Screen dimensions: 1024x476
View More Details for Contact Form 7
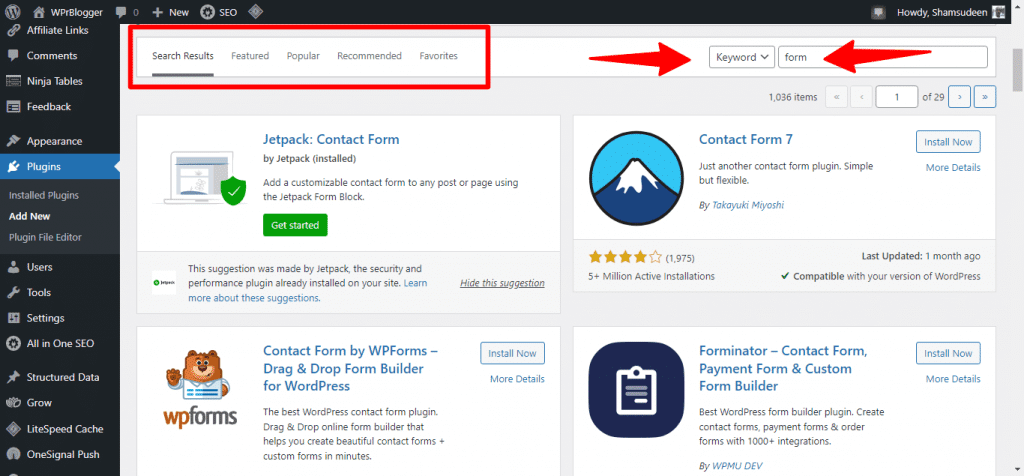[x=953, y=168]
